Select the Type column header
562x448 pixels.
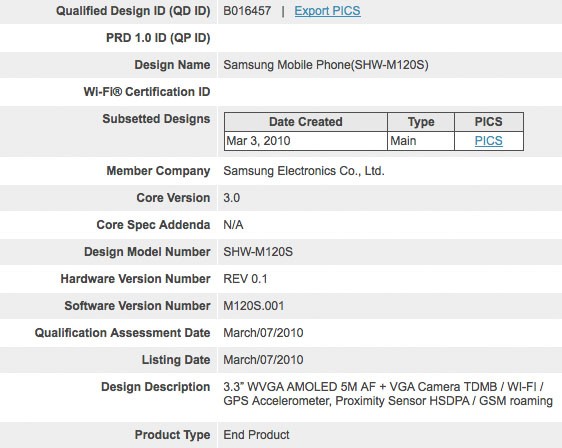point(421,122)
